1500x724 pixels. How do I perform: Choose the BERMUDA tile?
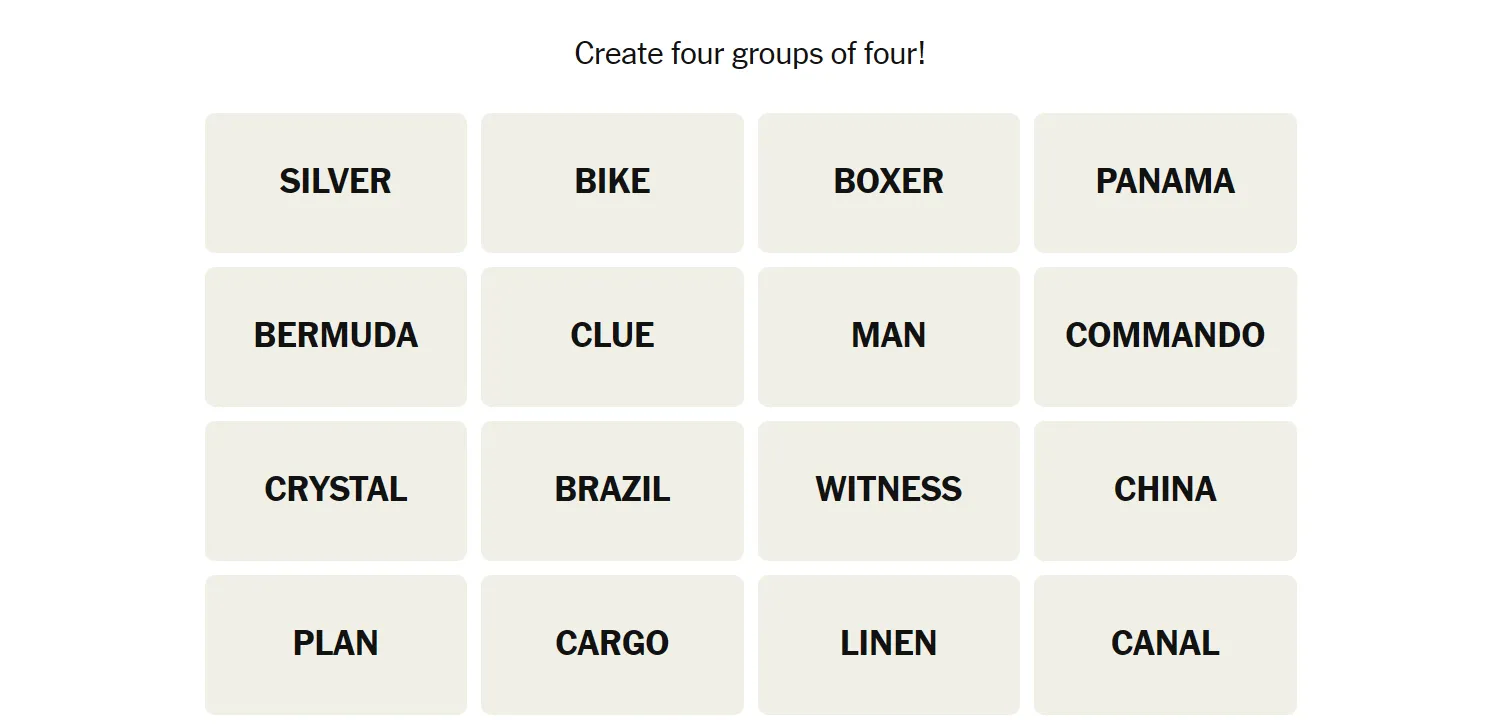336,336
